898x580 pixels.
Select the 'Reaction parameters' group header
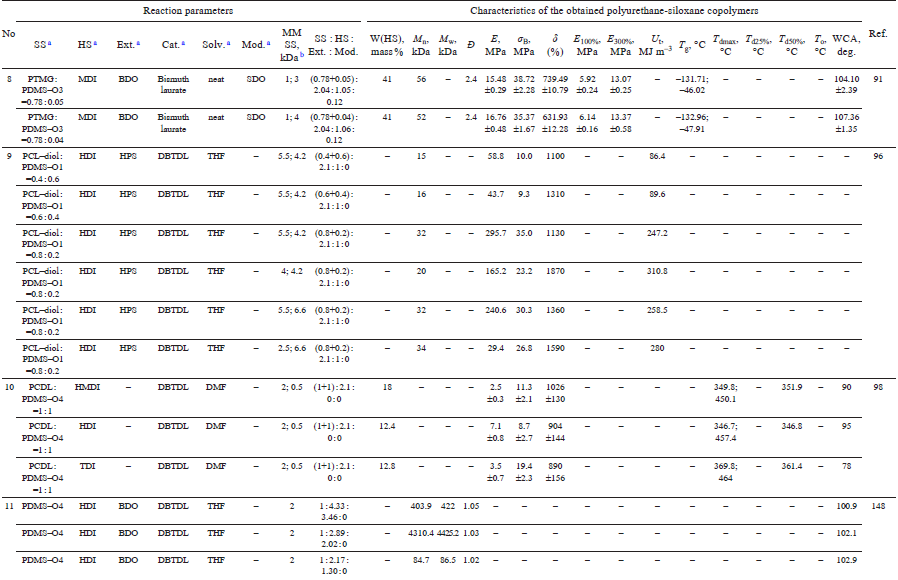[x=188, y=11]
